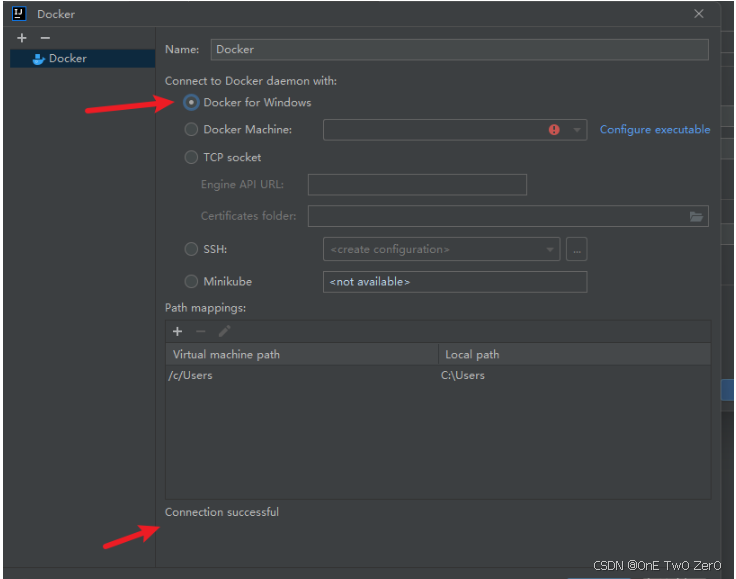Pick the Minikube radio option
Screen dimensions: 736x579
191,282
